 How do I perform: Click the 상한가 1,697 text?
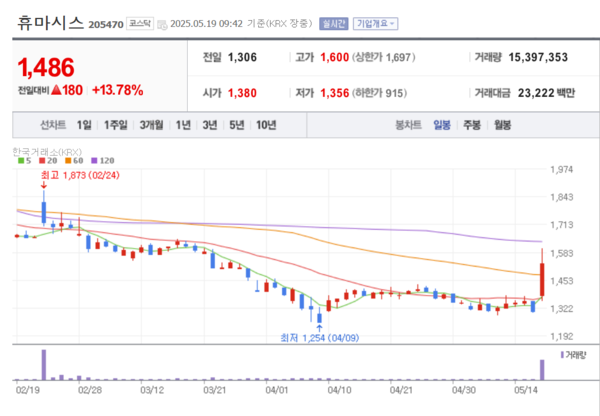pos(383,57)
